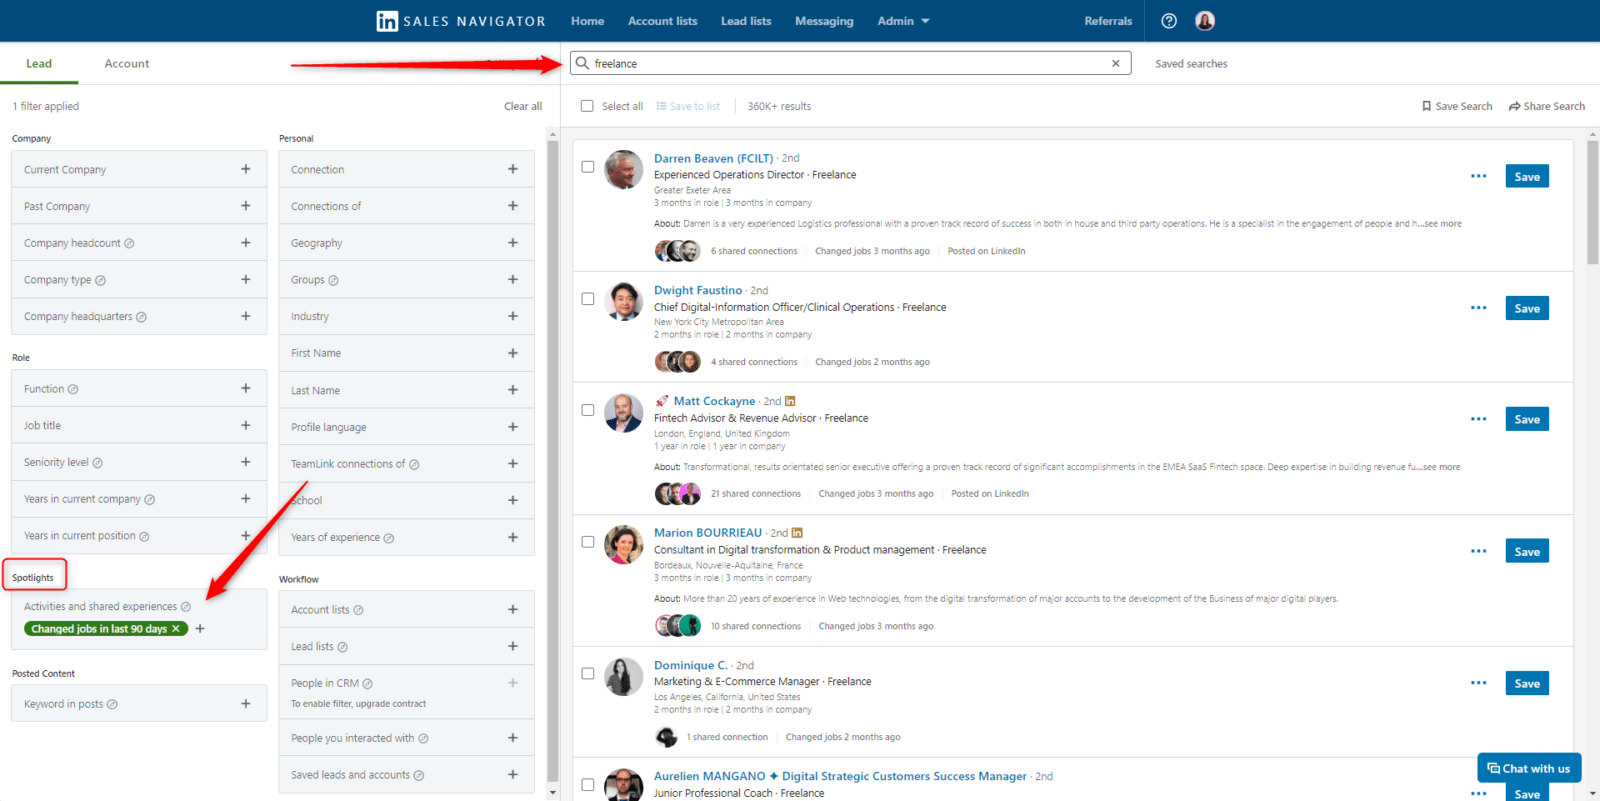Open Saved searches link
Image resolution: width=1600 pixels, height=801 pixels.
[x=1191, y=63]
